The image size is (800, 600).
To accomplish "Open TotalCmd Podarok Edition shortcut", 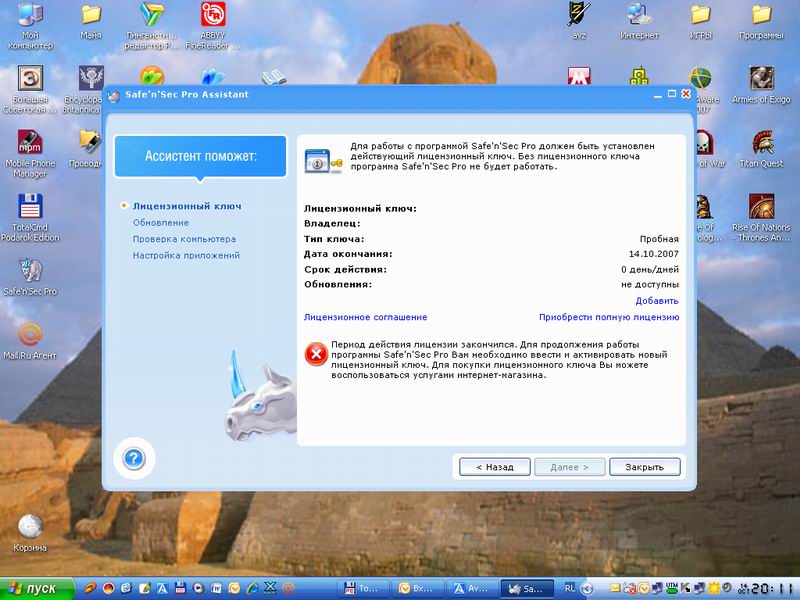I will click(31, 218).
